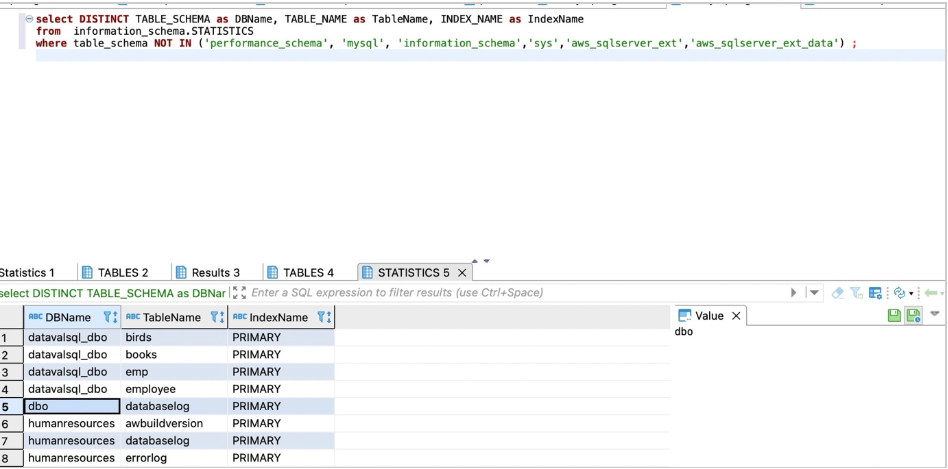Select the 'books' cell
This screenshot has height=469, width=948.
(x=174, y=354)
